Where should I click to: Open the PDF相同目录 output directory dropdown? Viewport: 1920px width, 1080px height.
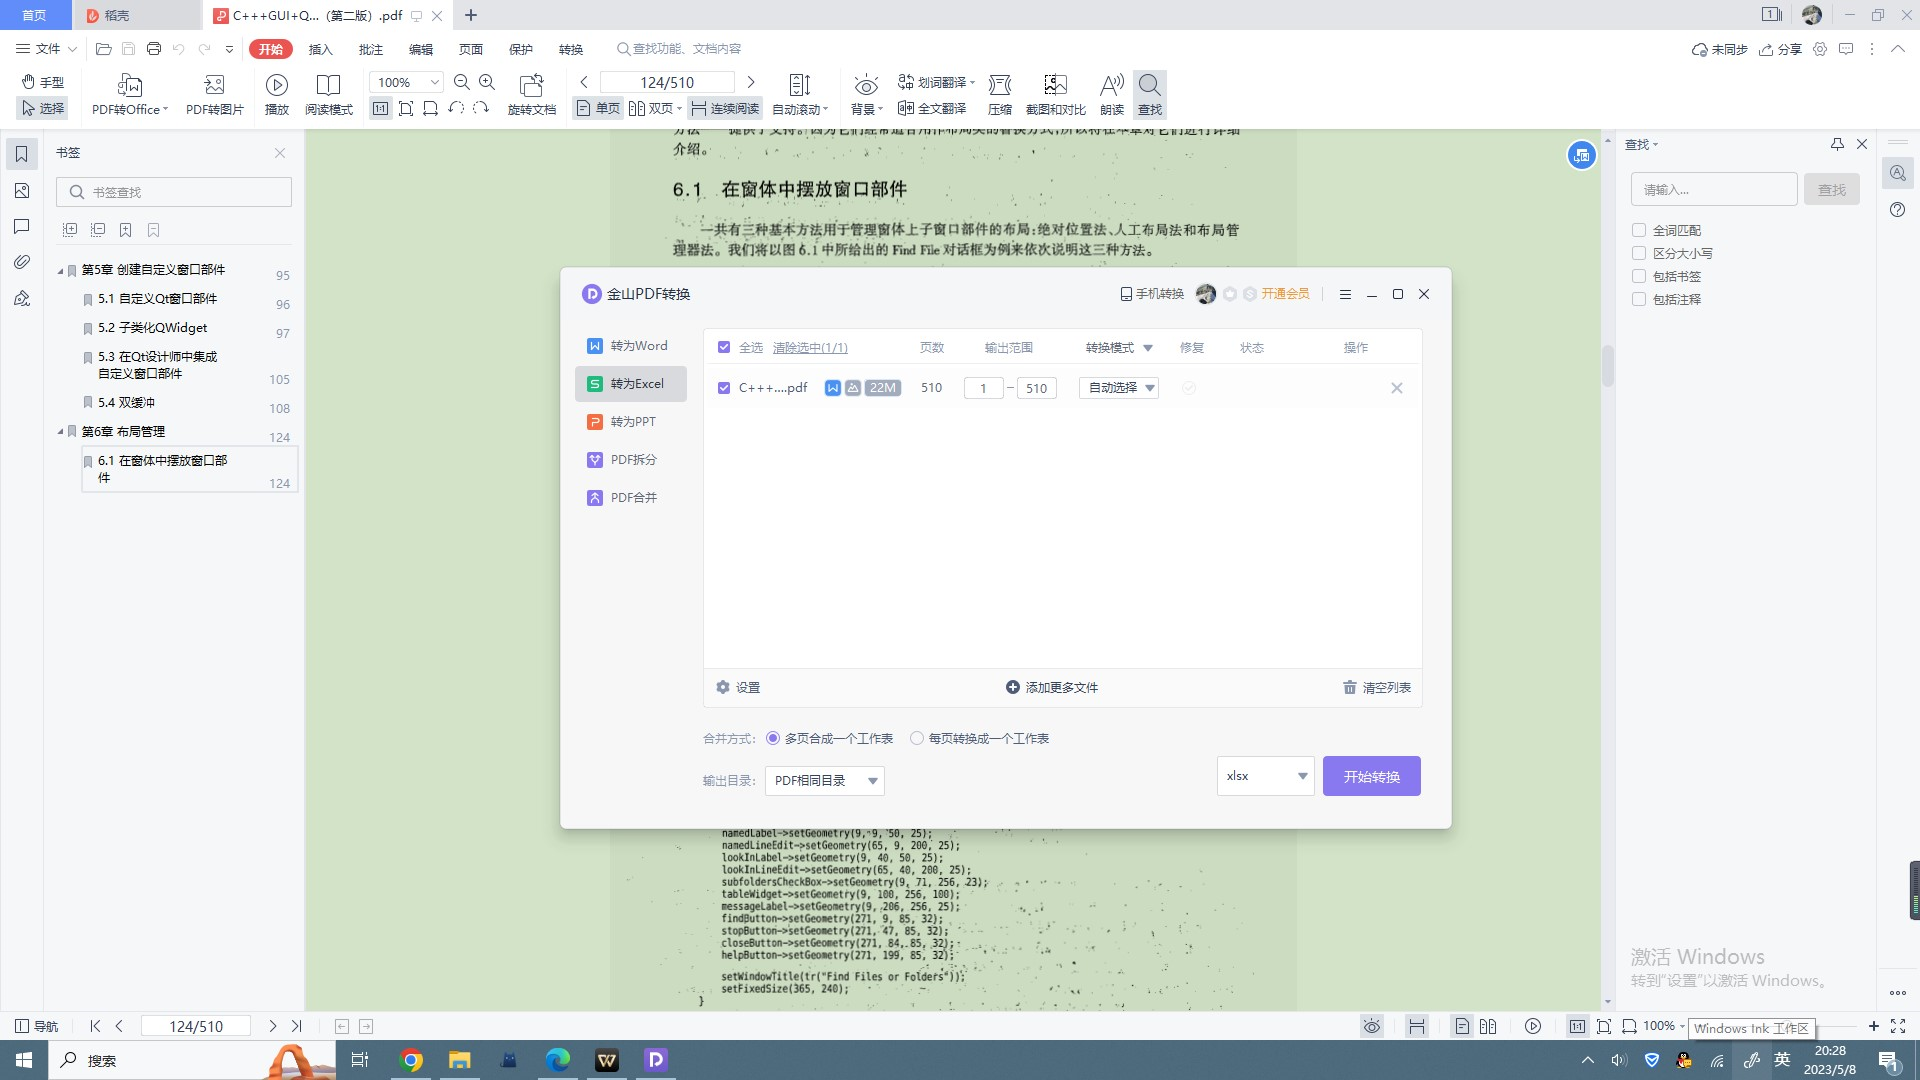(825, 781)
